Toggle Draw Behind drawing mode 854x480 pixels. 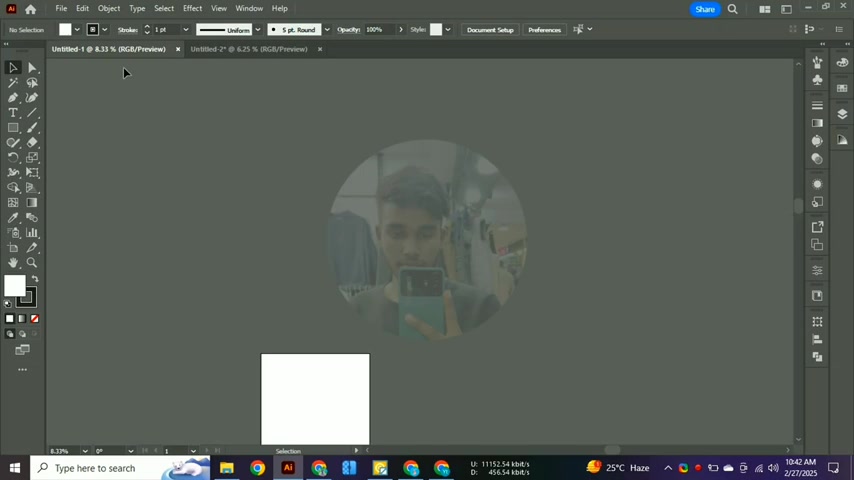tap(22, 334)
